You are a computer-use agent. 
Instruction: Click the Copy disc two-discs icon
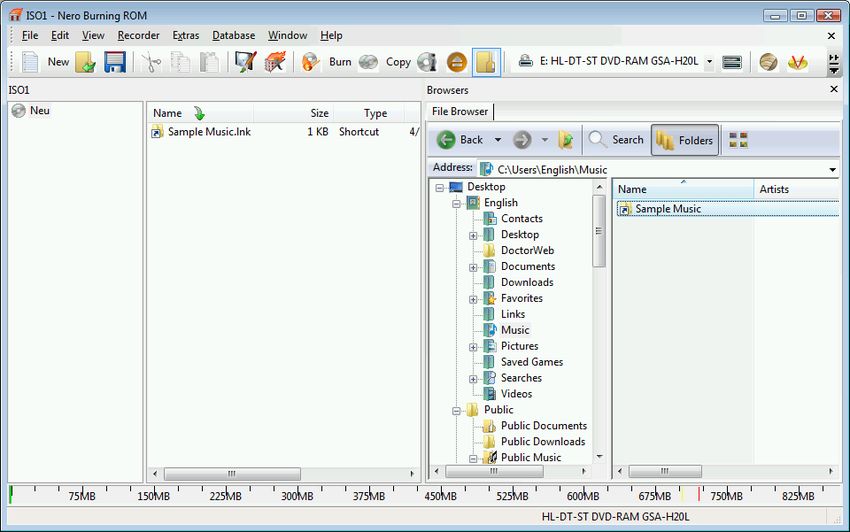click(x=369, y=62)
